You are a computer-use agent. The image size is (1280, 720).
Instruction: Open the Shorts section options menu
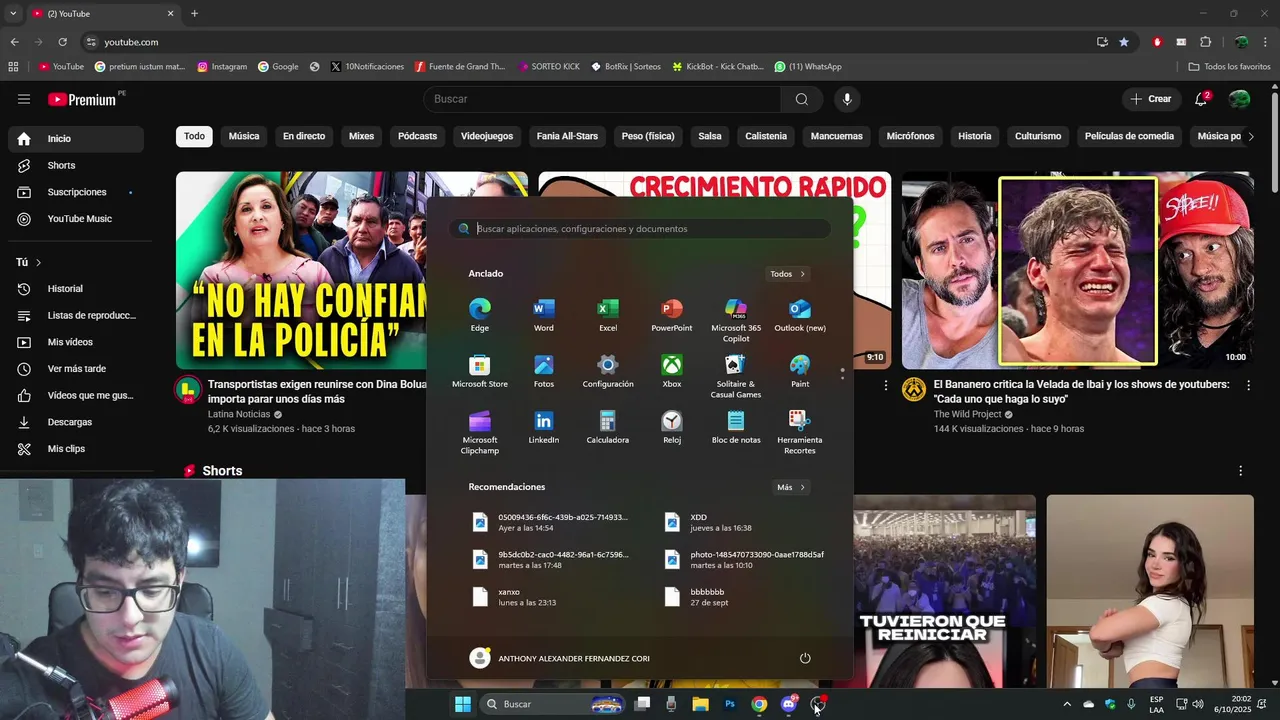pyautogui.click(x=1241, y=471)
